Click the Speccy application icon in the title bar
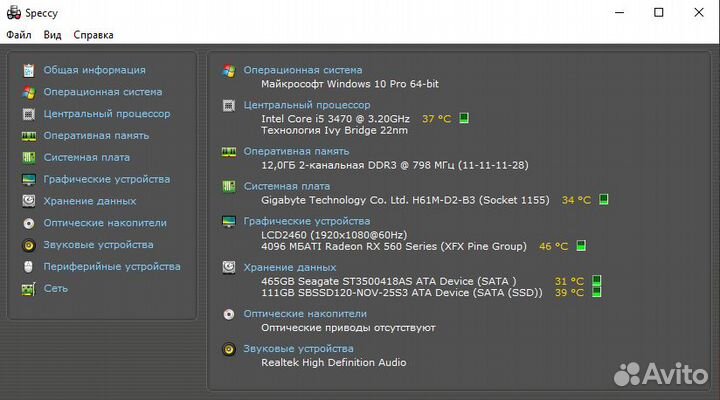 [14, 12]
